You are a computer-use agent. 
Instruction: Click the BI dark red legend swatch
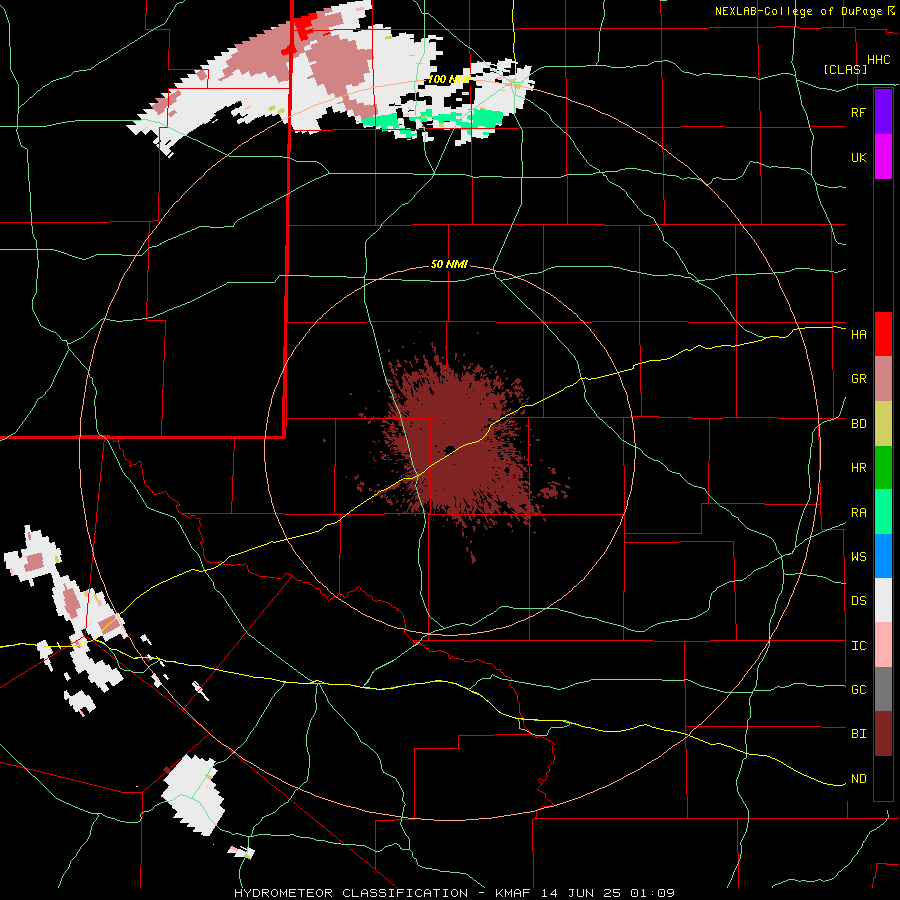pos(883,734)
